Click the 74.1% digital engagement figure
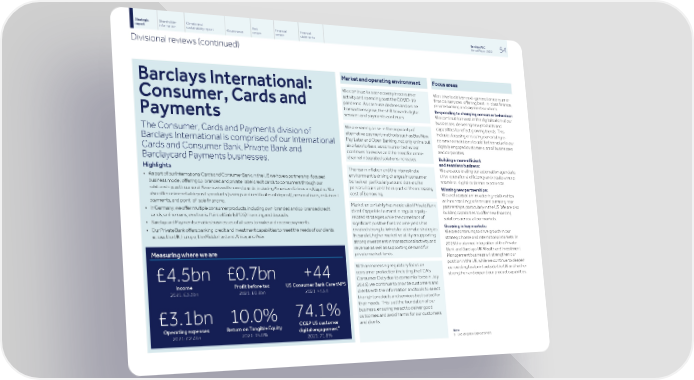The height and width of the screenshot is (380, 694). pos(318,311)
